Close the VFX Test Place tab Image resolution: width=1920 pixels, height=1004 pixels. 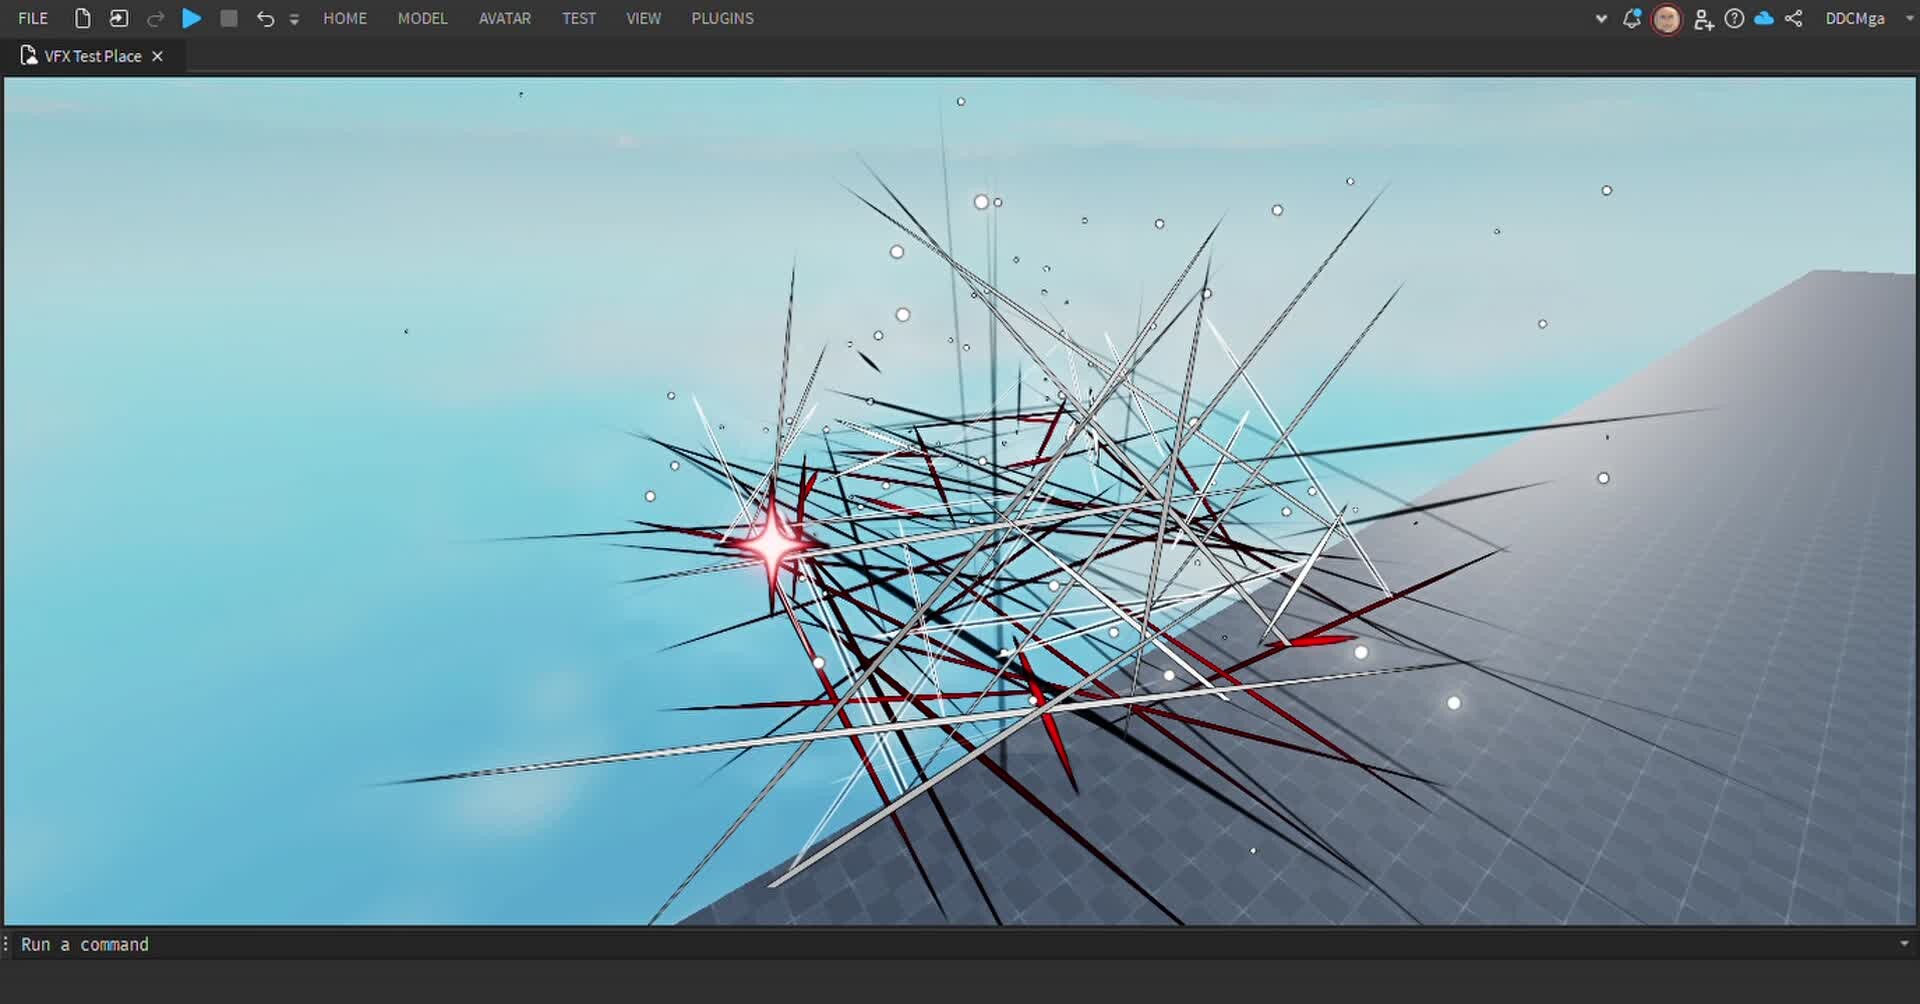coord(157,56)
